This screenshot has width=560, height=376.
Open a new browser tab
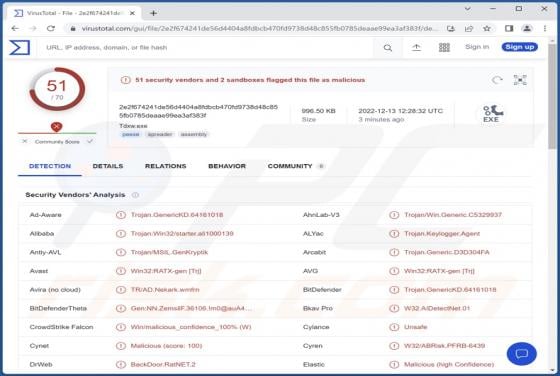[x=154, y=13]
